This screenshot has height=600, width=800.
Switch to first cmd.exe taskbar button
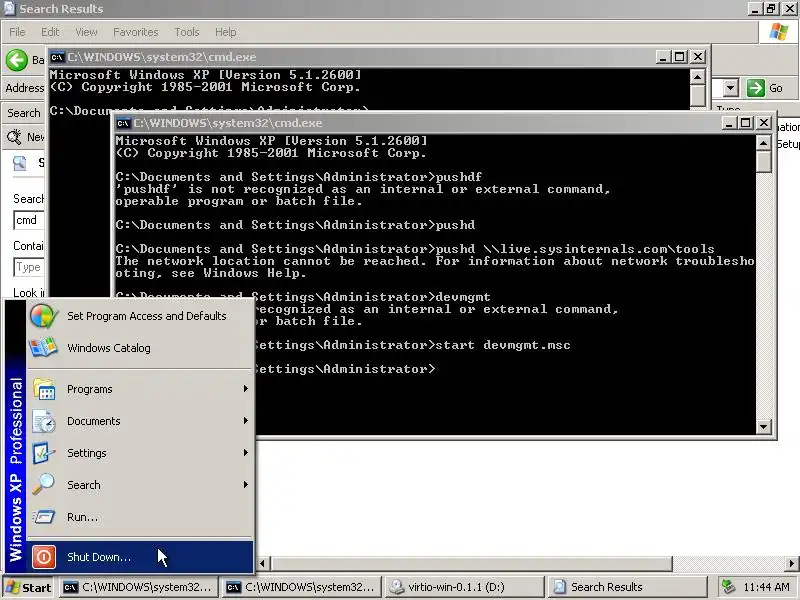[x=138, y=587]
